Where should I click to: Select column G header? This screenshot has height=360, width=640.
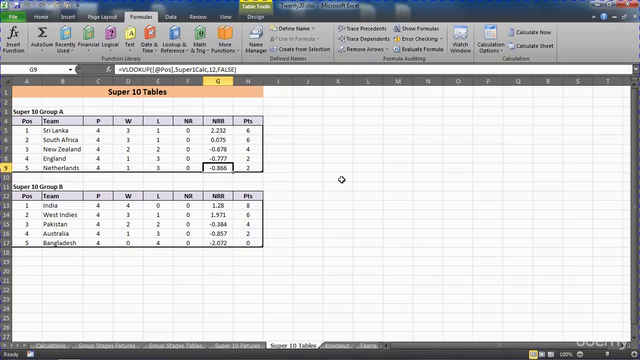tap(218, 81)
